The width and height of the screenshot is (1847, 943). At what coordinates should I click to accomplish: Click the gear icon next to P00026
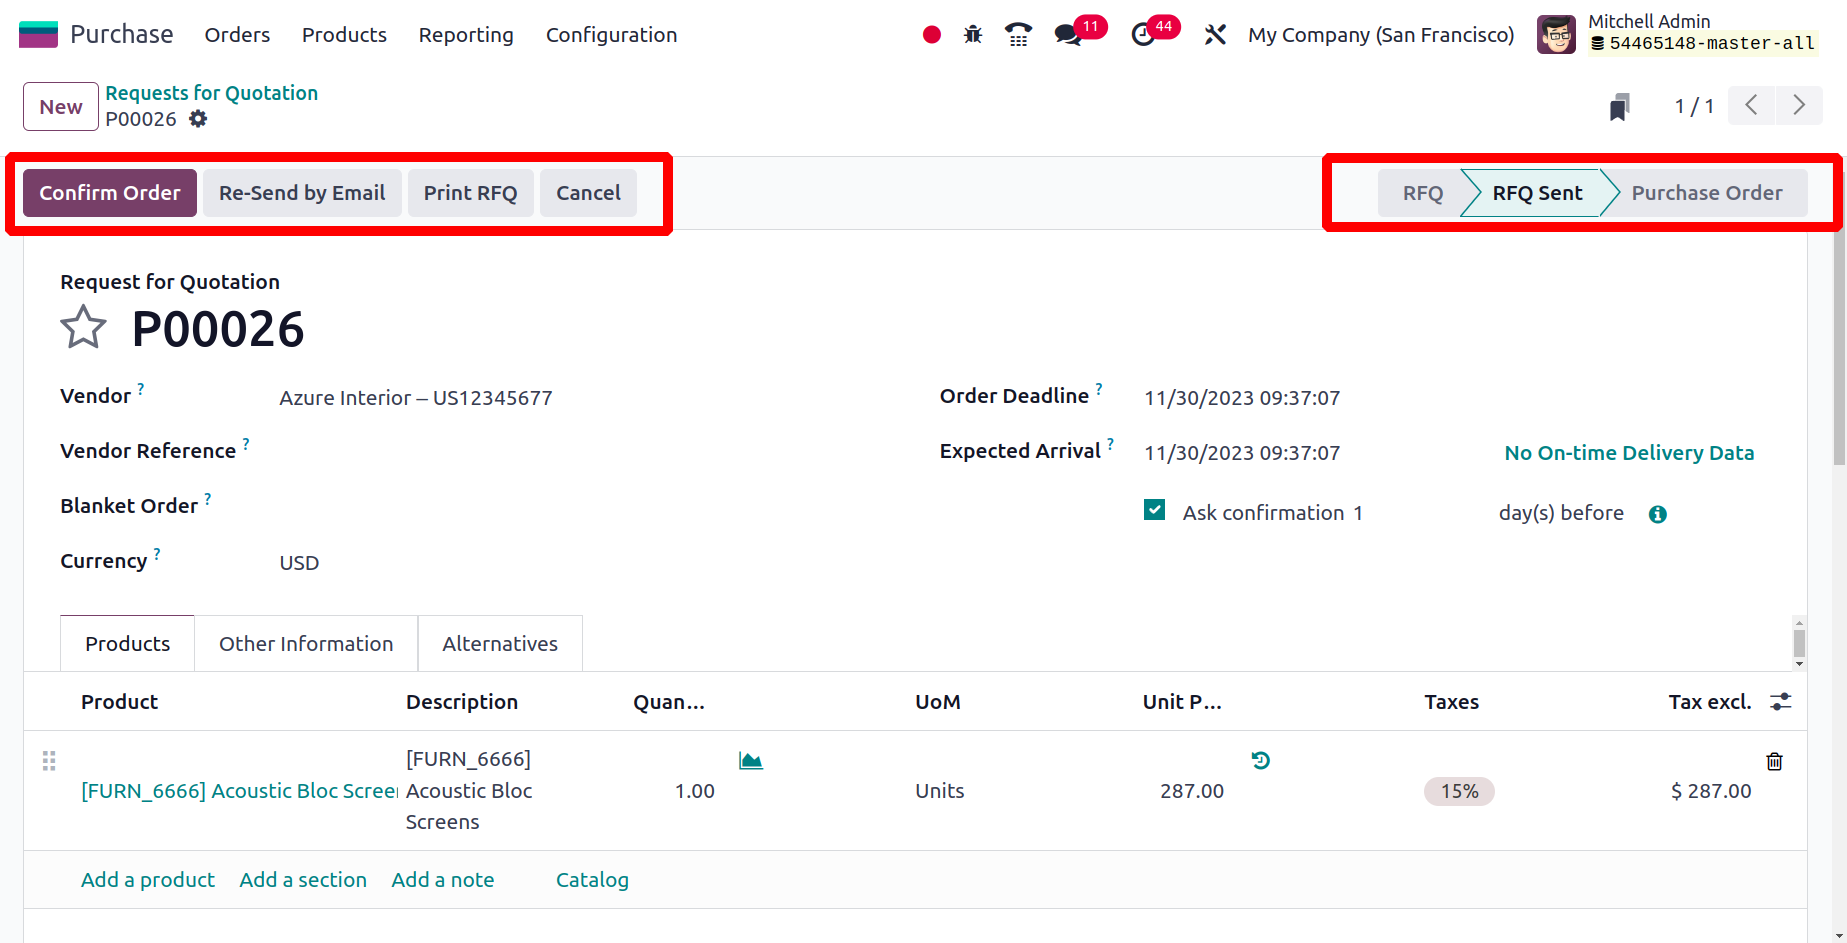click(x=198, y=119)
